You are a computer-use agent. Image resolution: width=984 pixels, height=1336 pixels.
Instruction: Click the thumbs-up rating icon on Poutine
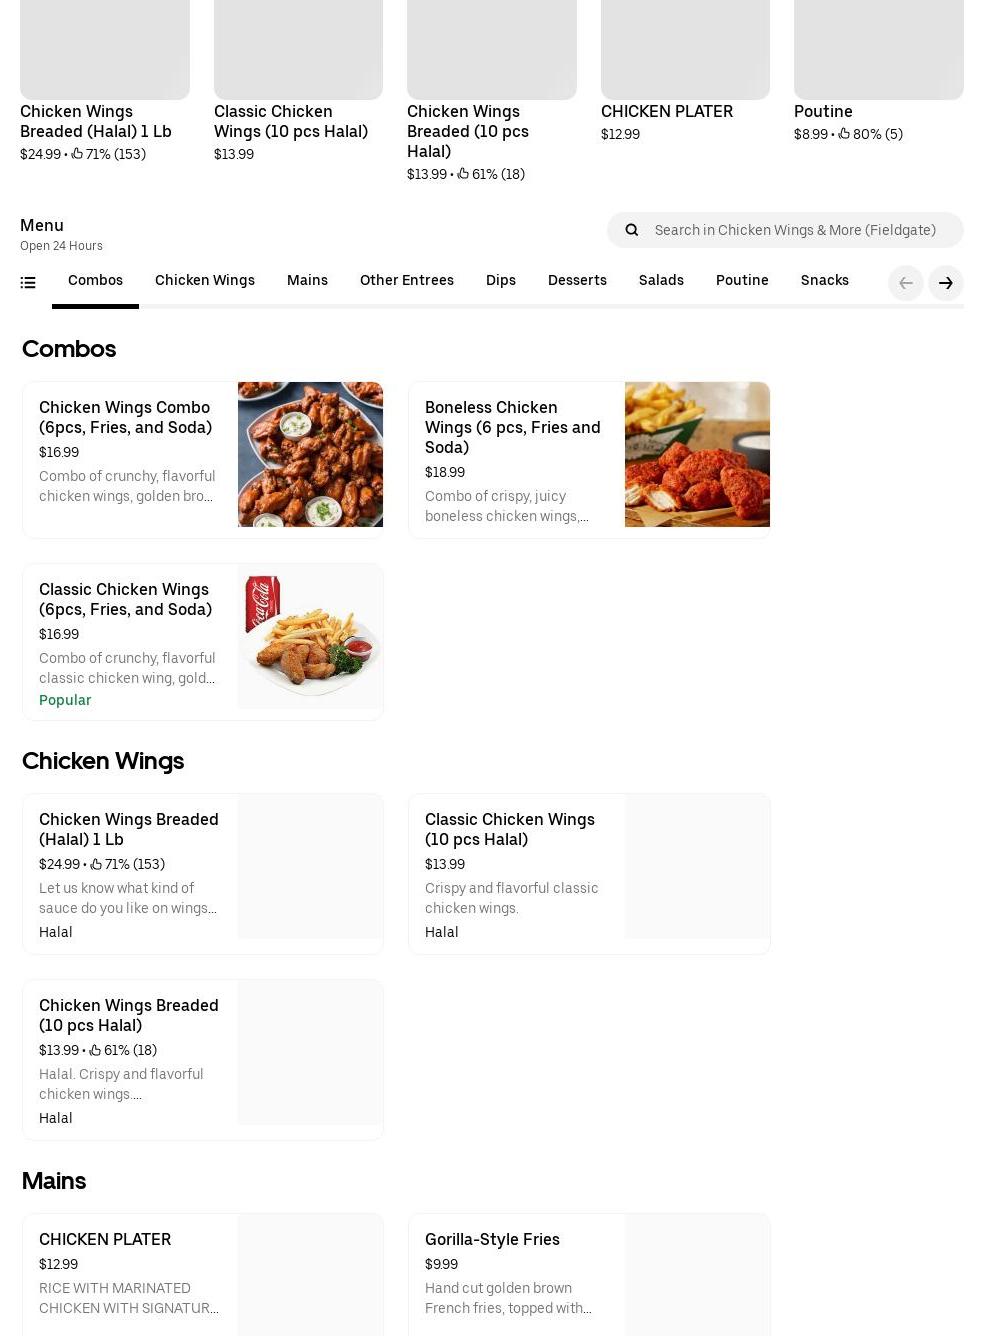(843, 133)
